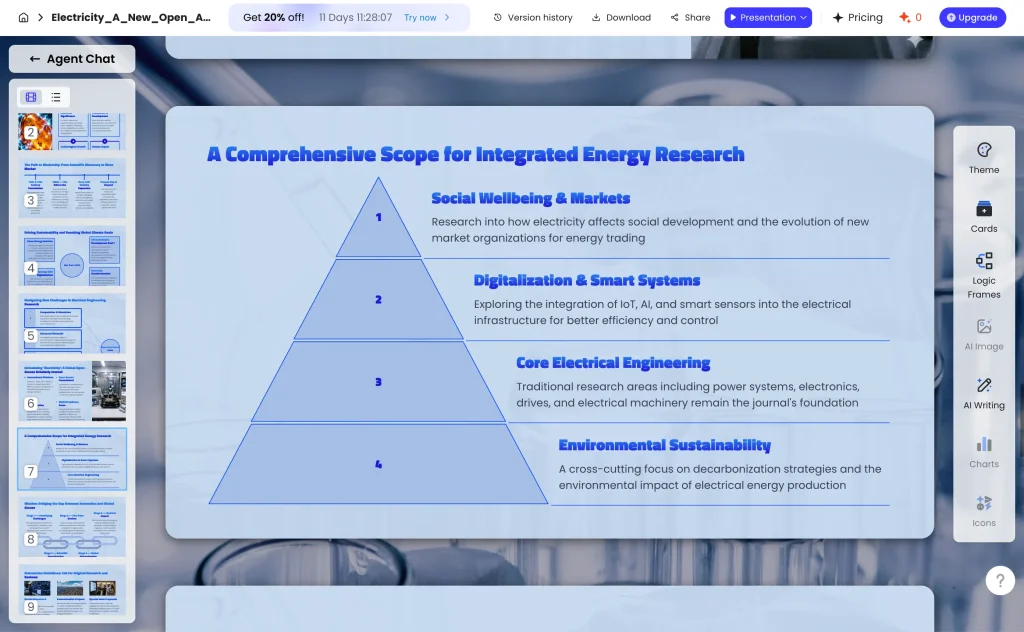
Task: Click the Upgrade button
Action: pos(972,18)
